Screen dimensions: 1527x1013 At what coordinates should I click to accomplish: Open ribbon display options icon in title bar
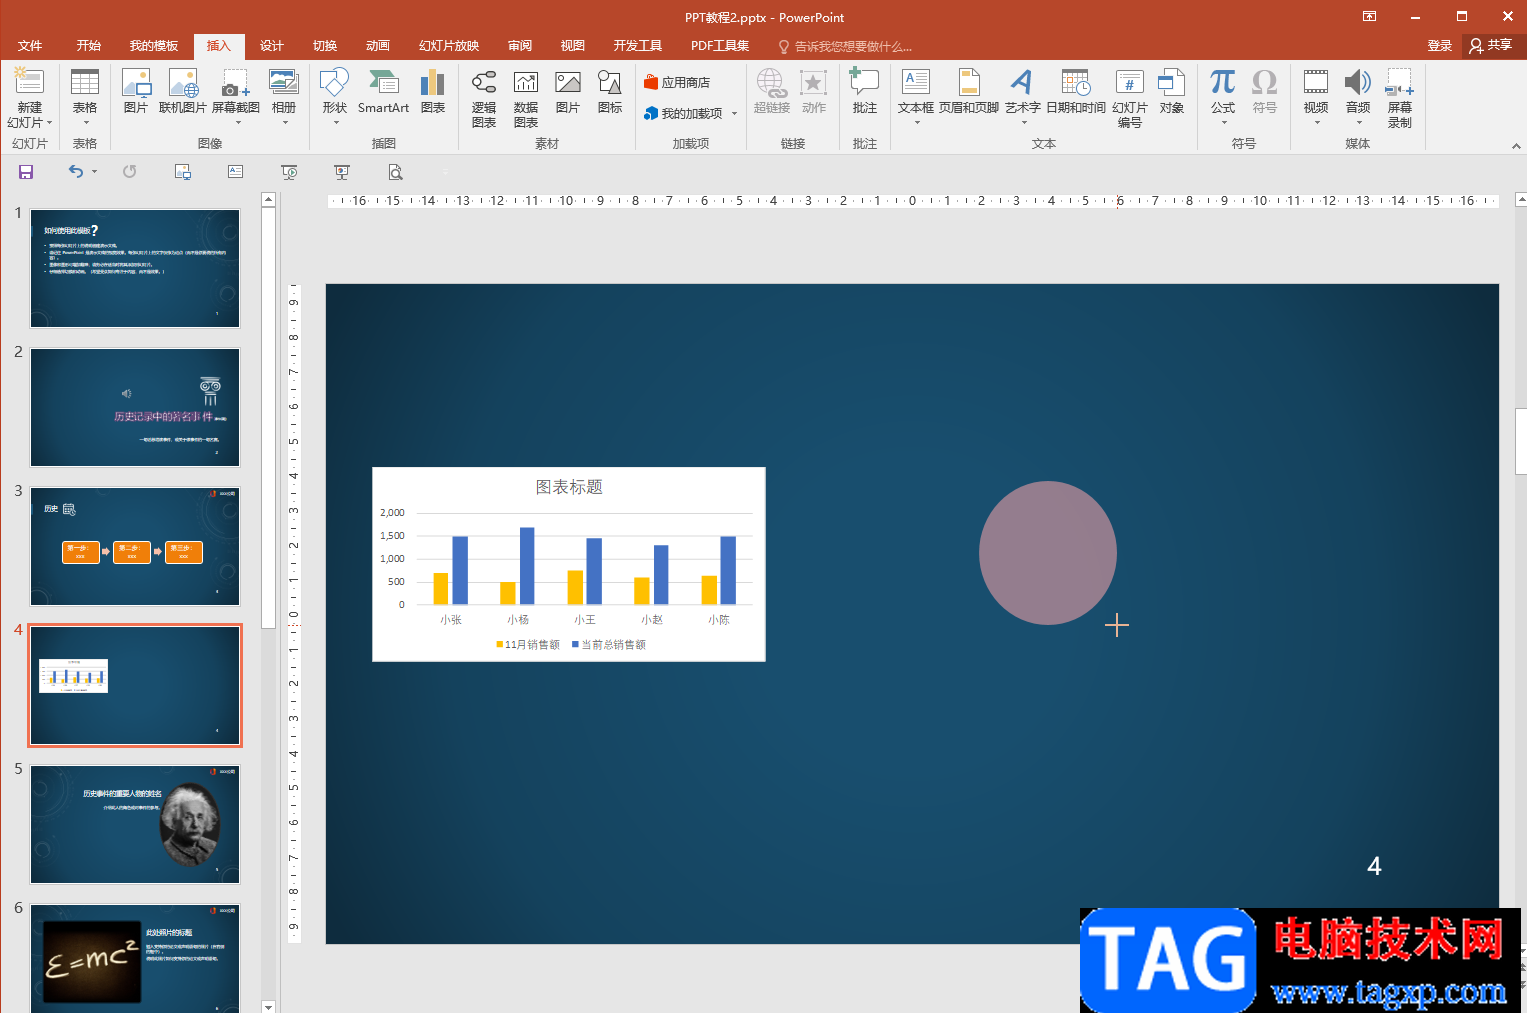click(x=1370, y=17)
